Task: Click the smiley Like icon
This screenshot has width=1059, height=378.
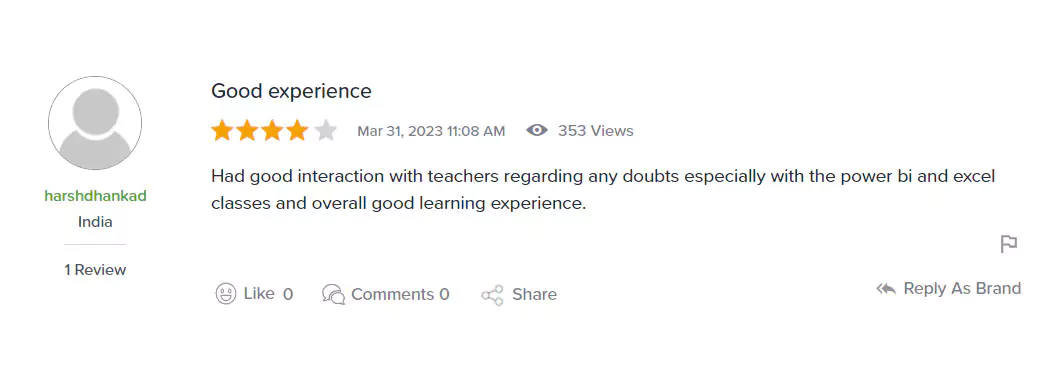Action: tap(226, 294)
